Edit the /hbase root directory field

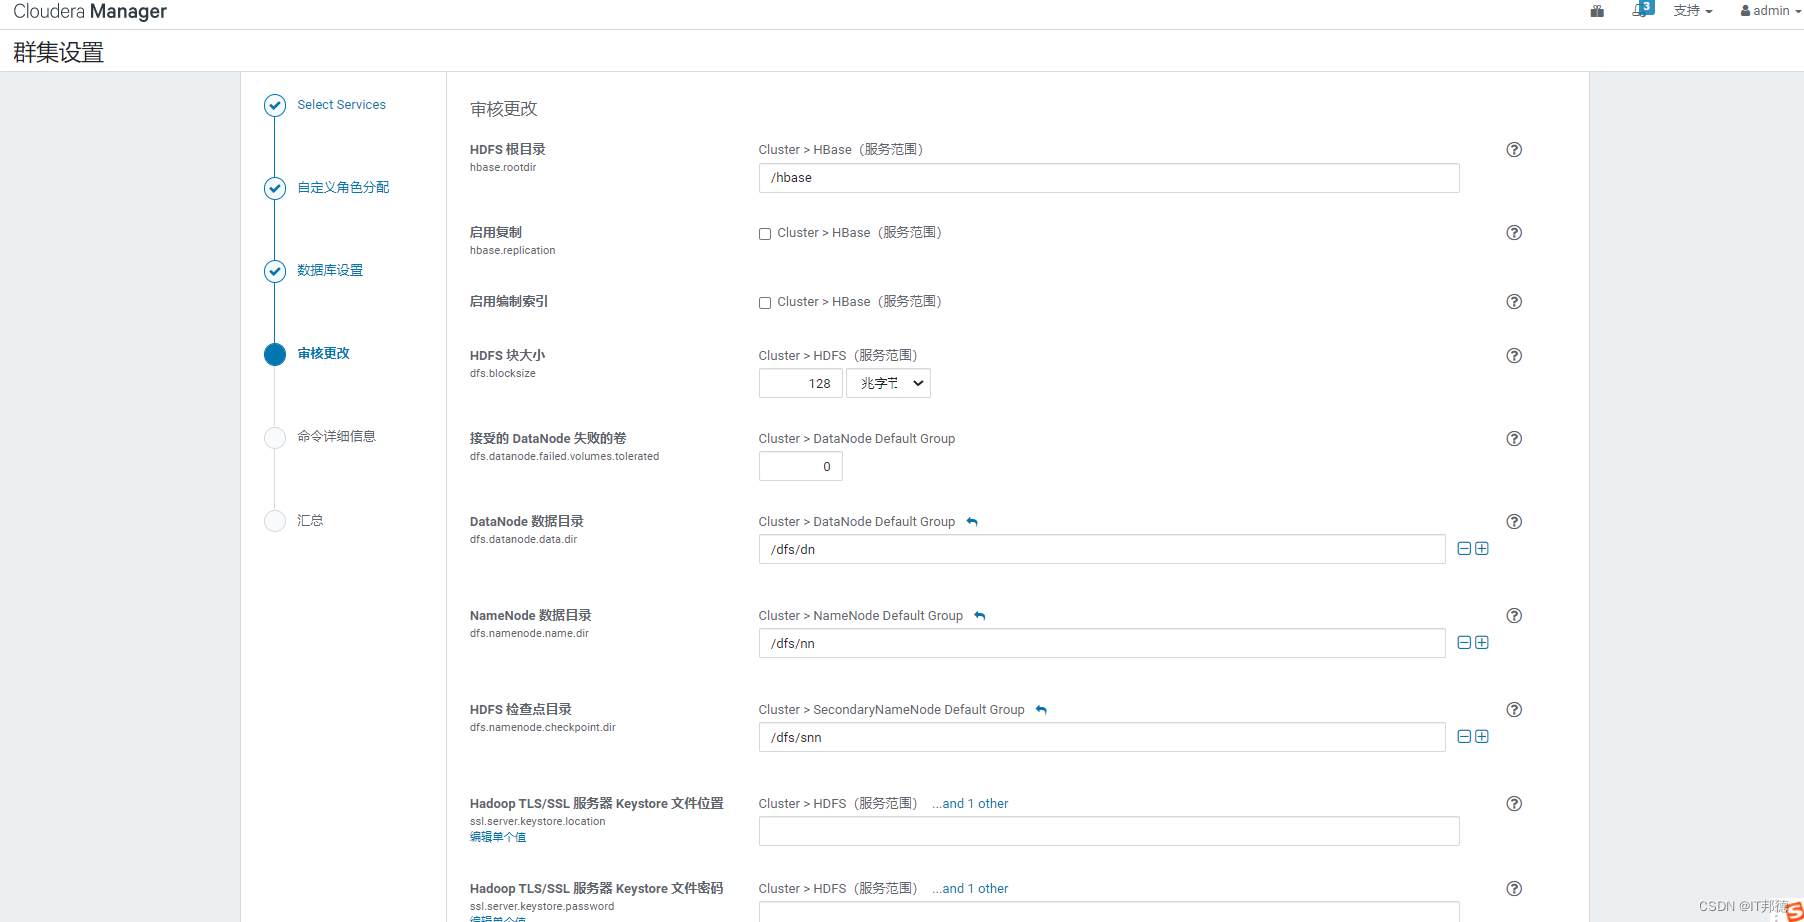1109,178
